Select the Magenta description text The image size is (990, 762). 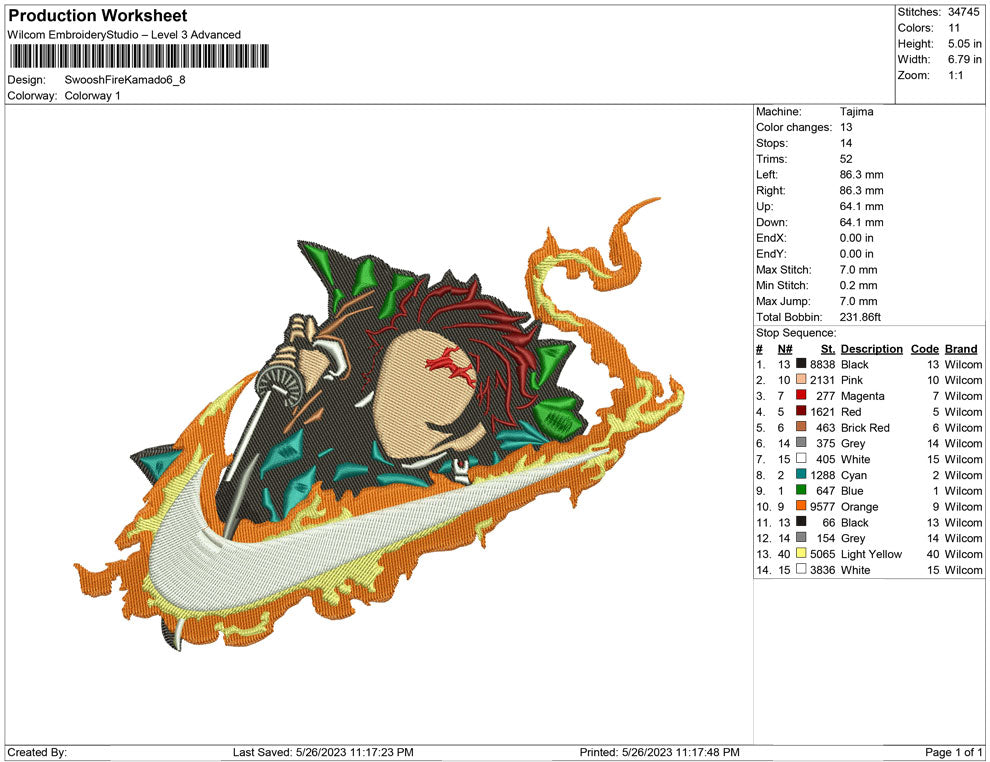[x=862, y=396]
